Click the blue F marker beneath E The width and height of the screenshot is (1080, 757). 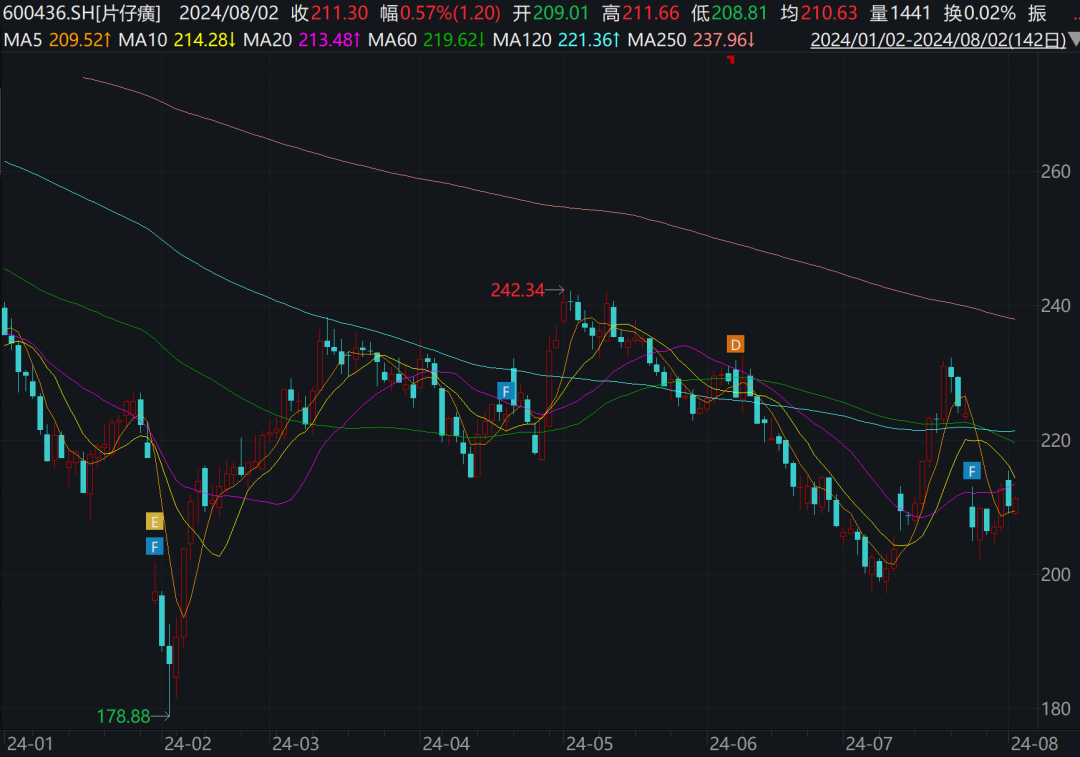[154, 546]
